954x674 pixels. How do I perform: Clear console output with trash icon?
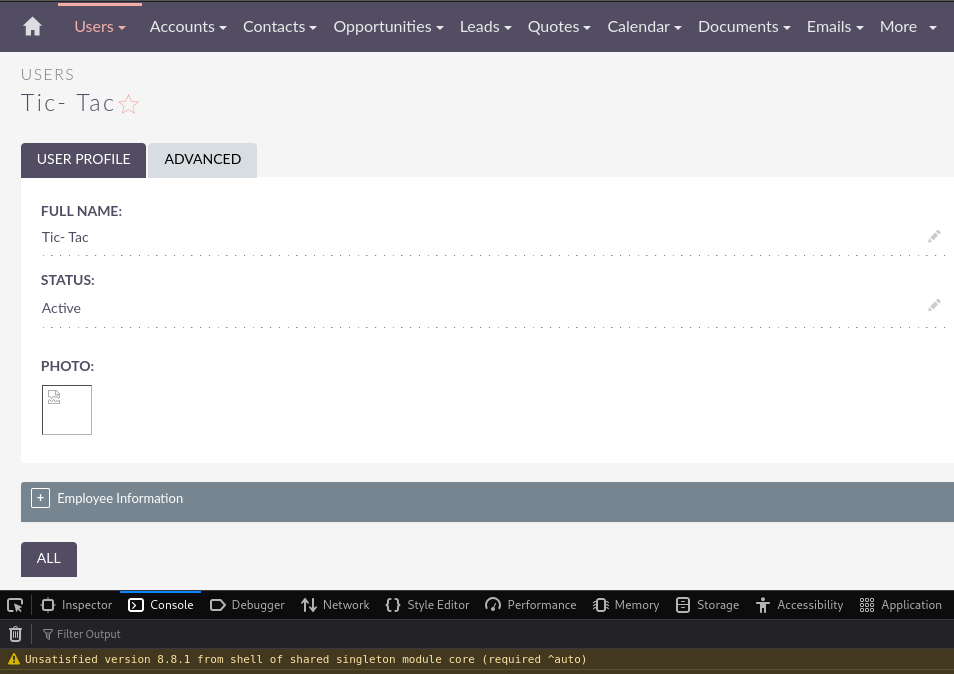15,634
